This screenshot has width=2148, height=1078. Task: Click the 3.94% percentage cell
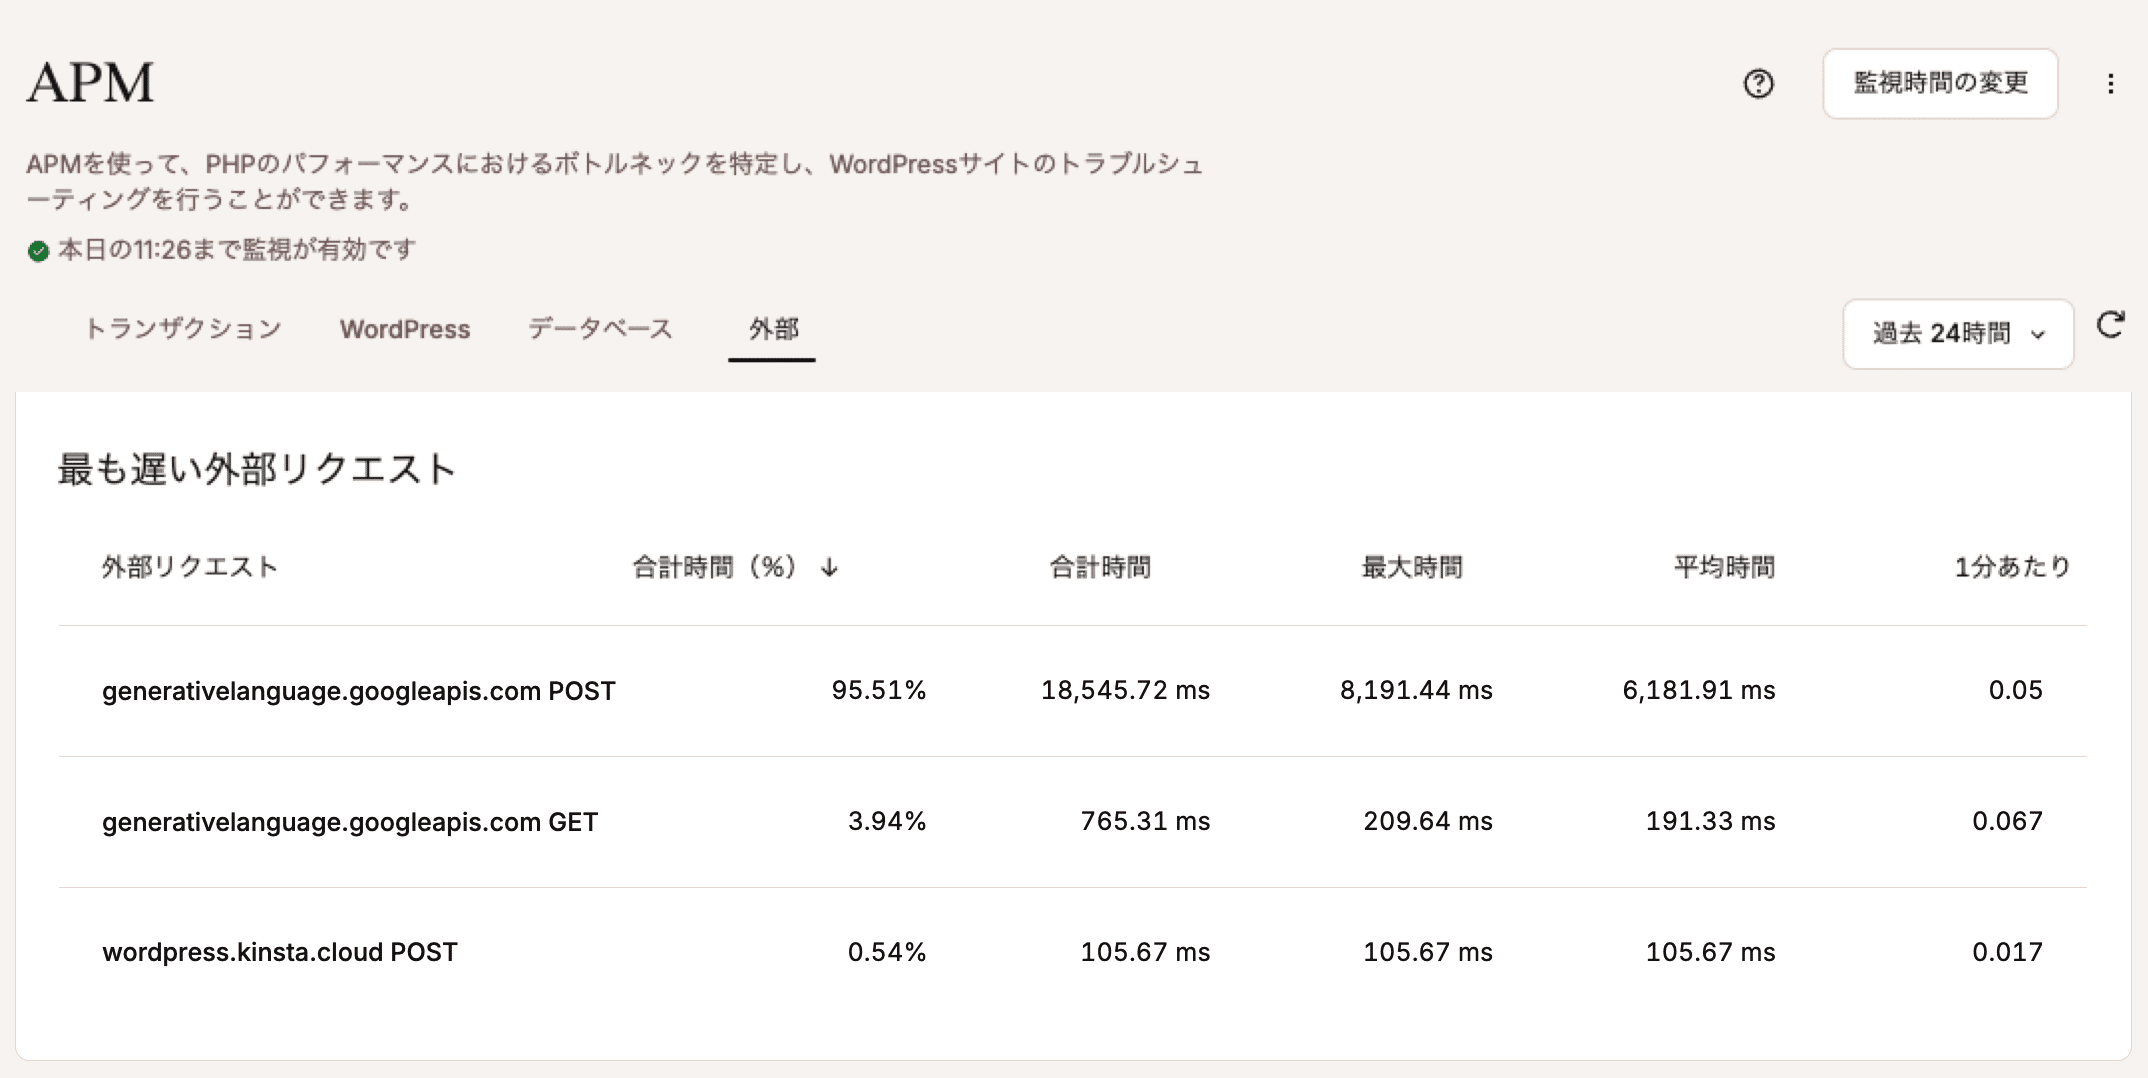[887, 821]
